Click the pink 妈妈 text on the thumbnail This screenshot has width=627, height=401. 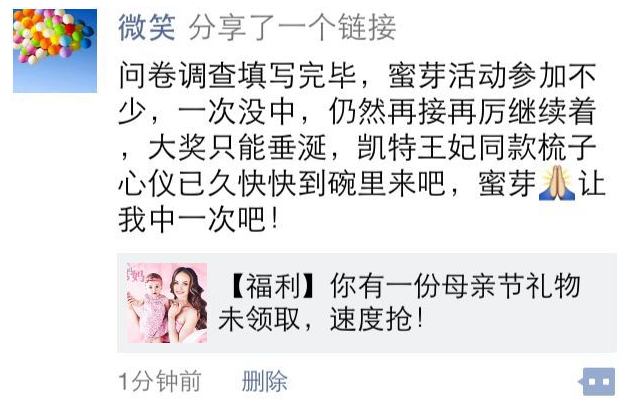[x=135, y=274]
